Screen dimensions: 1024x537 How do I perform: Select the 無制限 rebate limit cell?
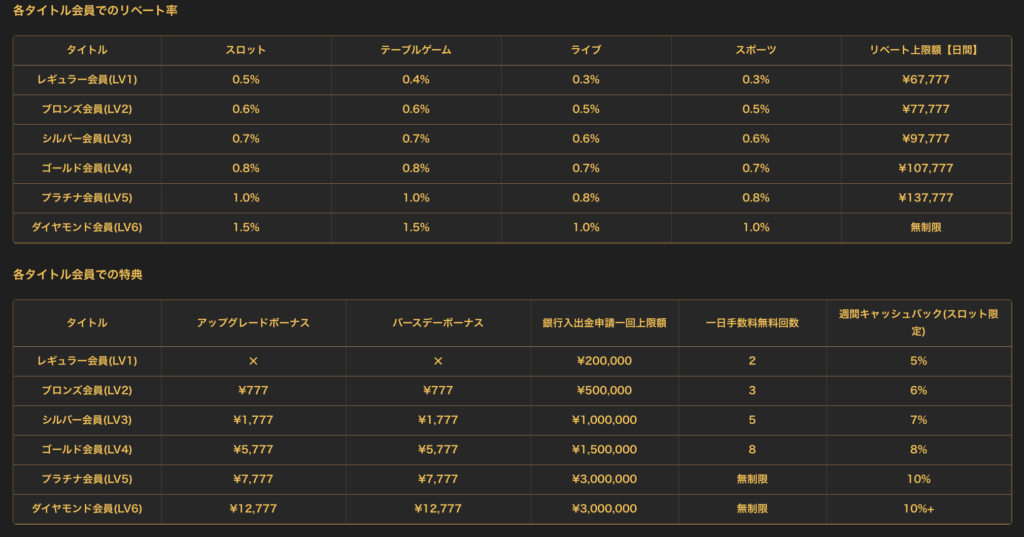925,227
